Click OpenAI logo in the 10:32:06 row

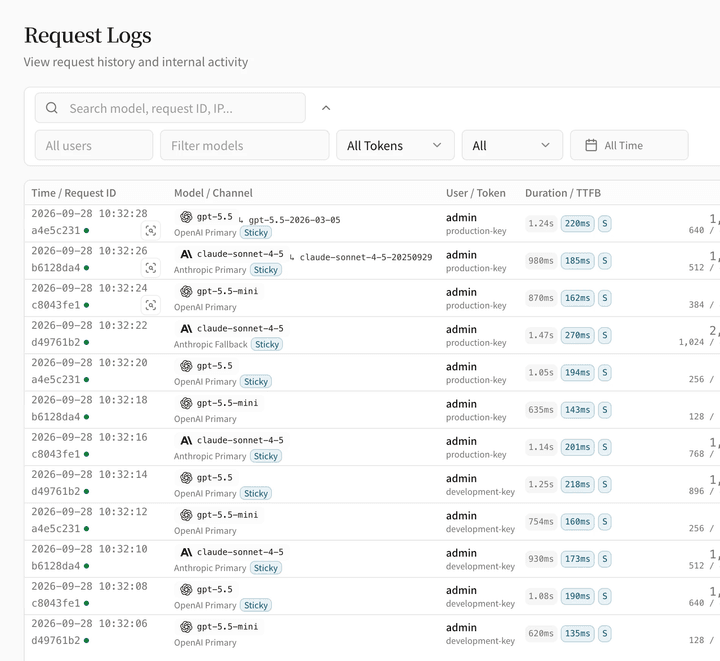[186, 627]
